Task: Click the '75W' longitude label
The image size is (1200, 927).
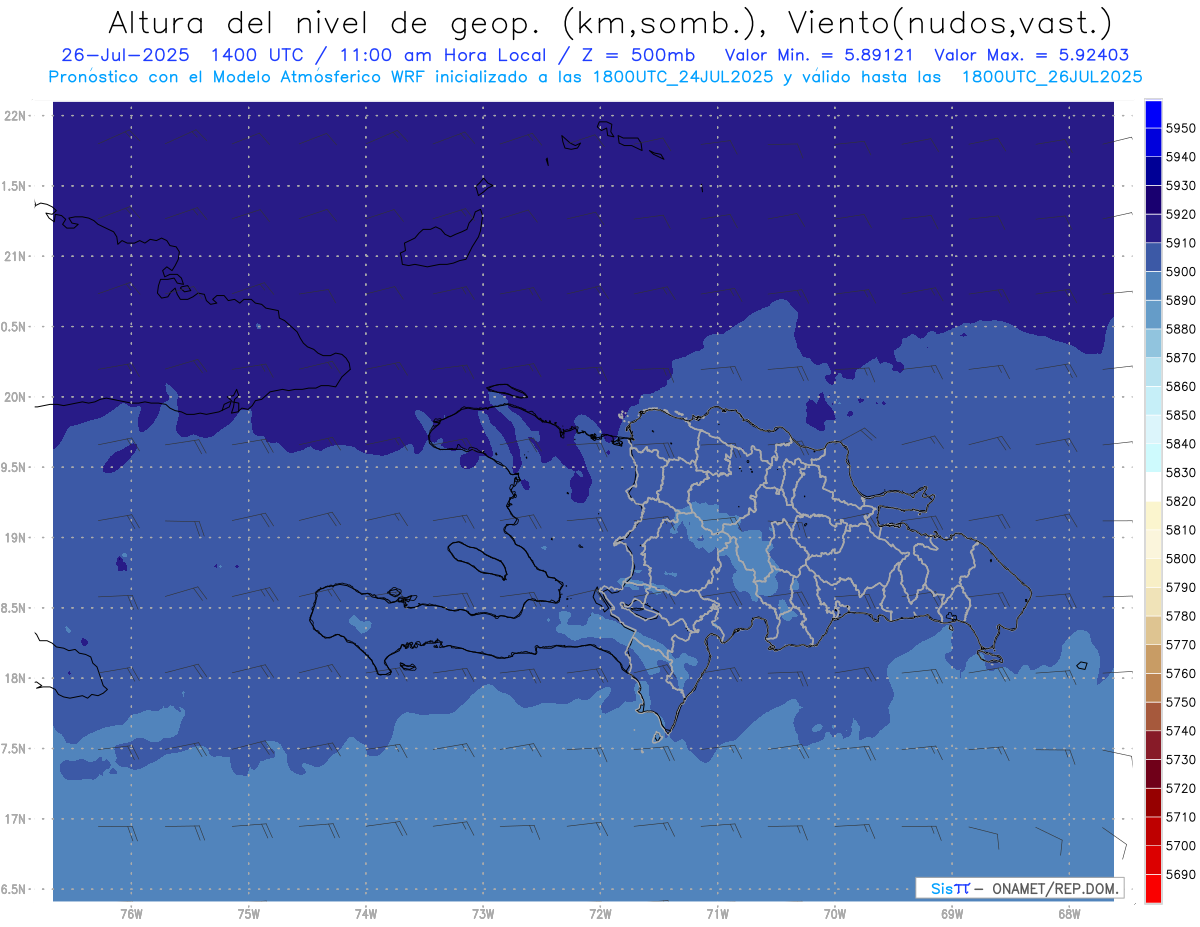Action: [x=249, y=915]
